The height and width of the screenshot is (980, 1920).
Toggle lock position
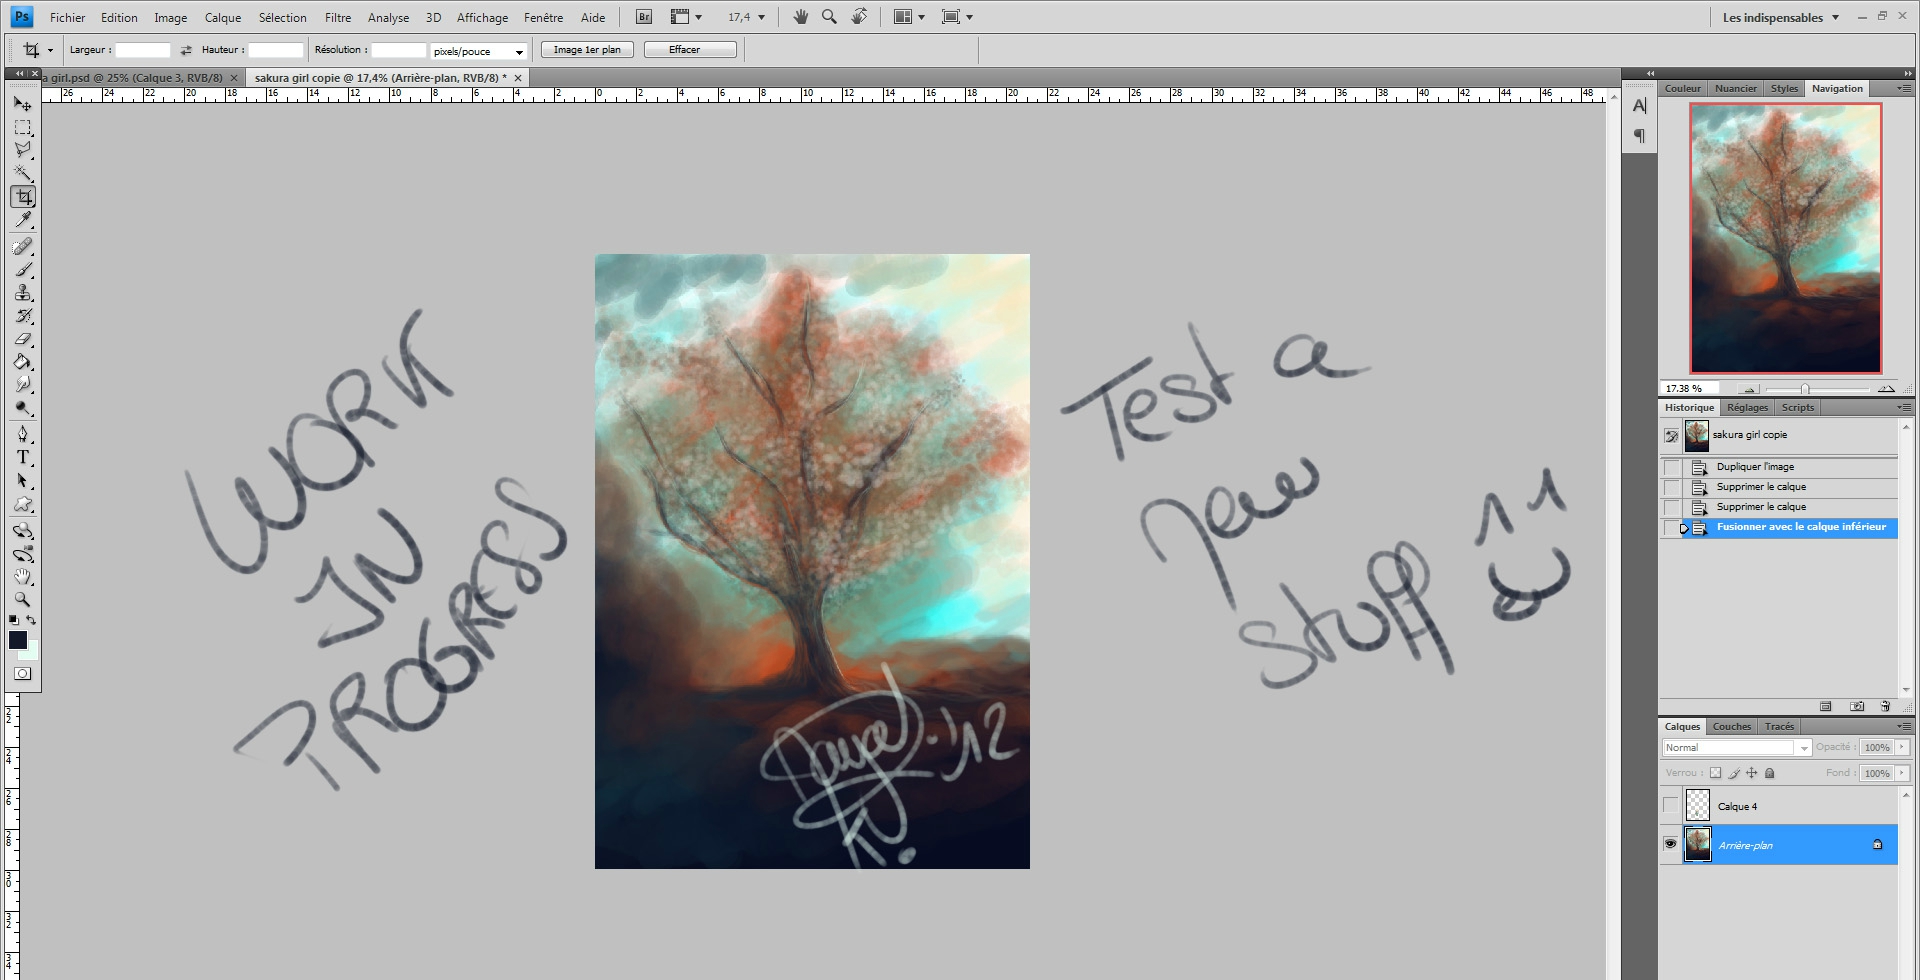pyautogui.click(x=1752, y=773)
